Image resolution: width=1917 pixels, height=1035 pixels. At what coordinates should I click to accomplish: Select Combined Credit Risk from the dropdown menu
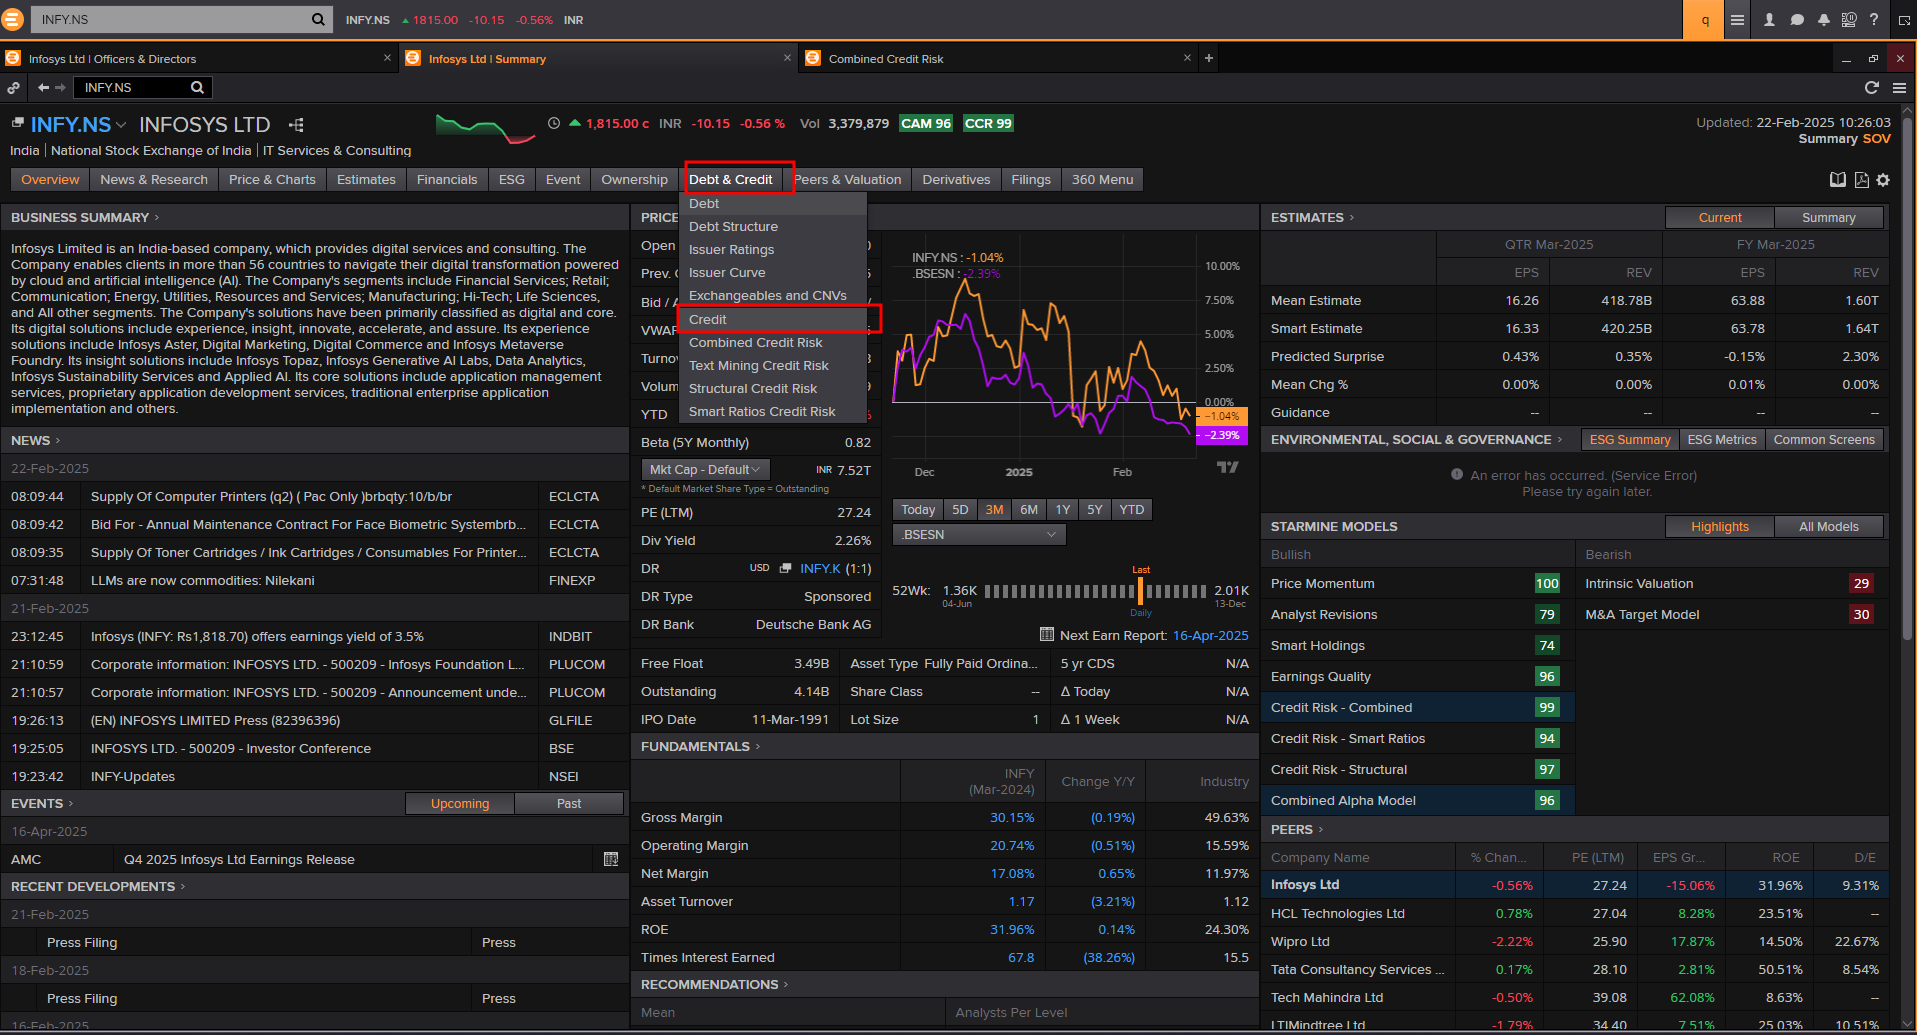pos(755,343)
